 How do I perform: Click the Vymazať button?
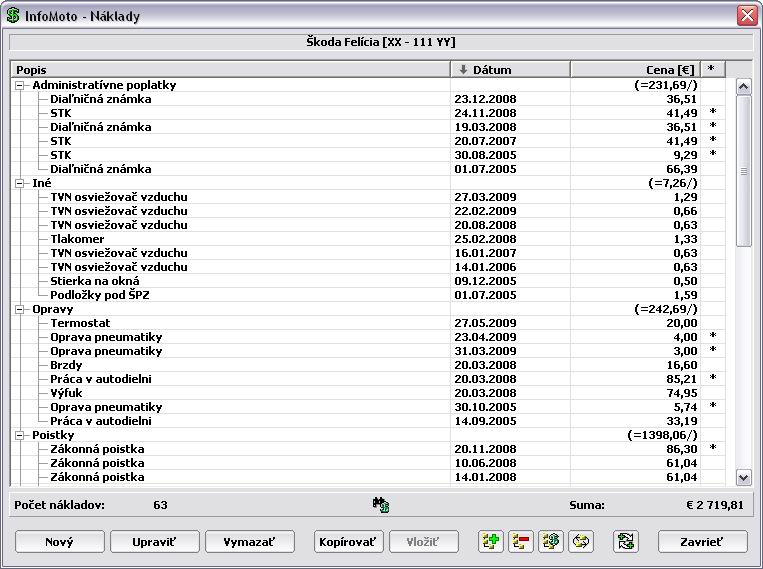pyautogui.click(x=250, y=542)
